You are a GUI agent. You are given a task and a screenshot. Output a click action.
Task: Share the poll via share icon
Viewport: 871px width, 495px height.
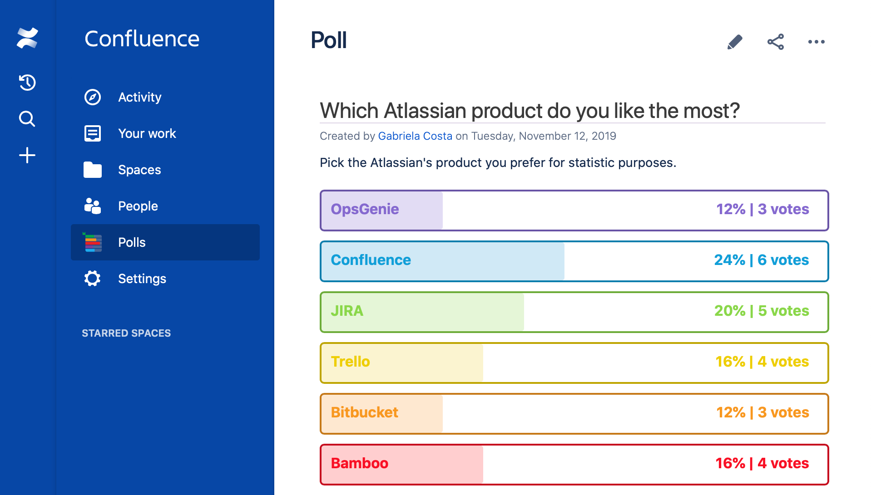point(776,42)
